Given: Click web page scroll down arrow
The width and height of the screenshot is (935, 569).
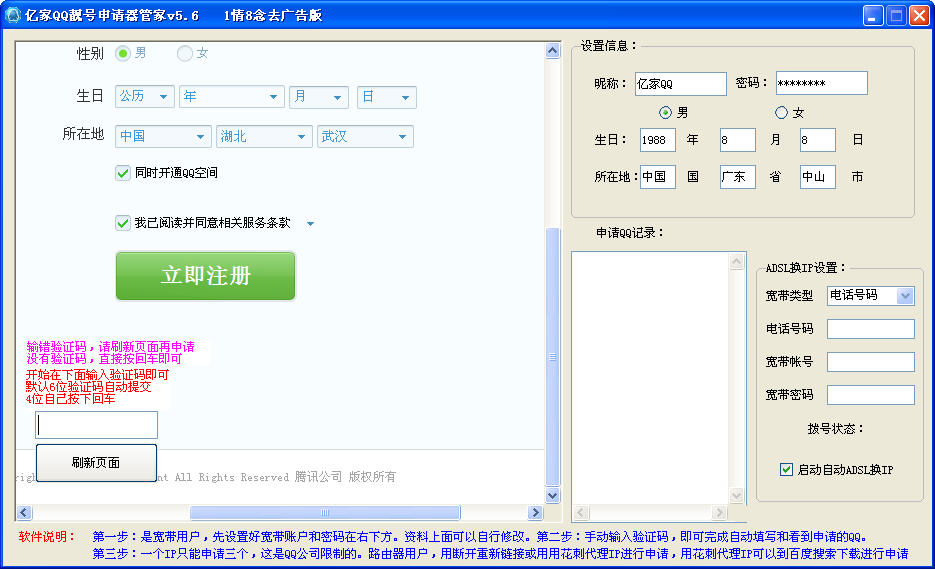Looking at the screenshot, I should (553, 495).
